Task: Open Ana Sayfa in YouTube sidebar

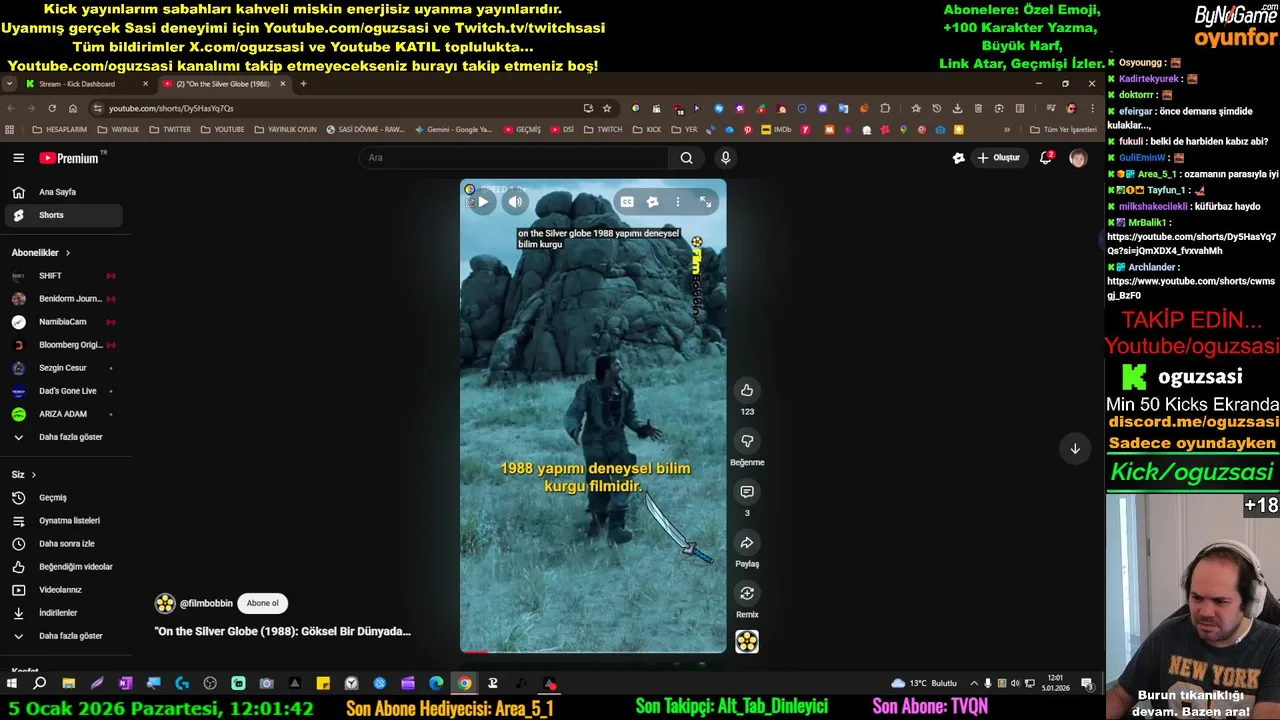Action: tap(62, 192)
